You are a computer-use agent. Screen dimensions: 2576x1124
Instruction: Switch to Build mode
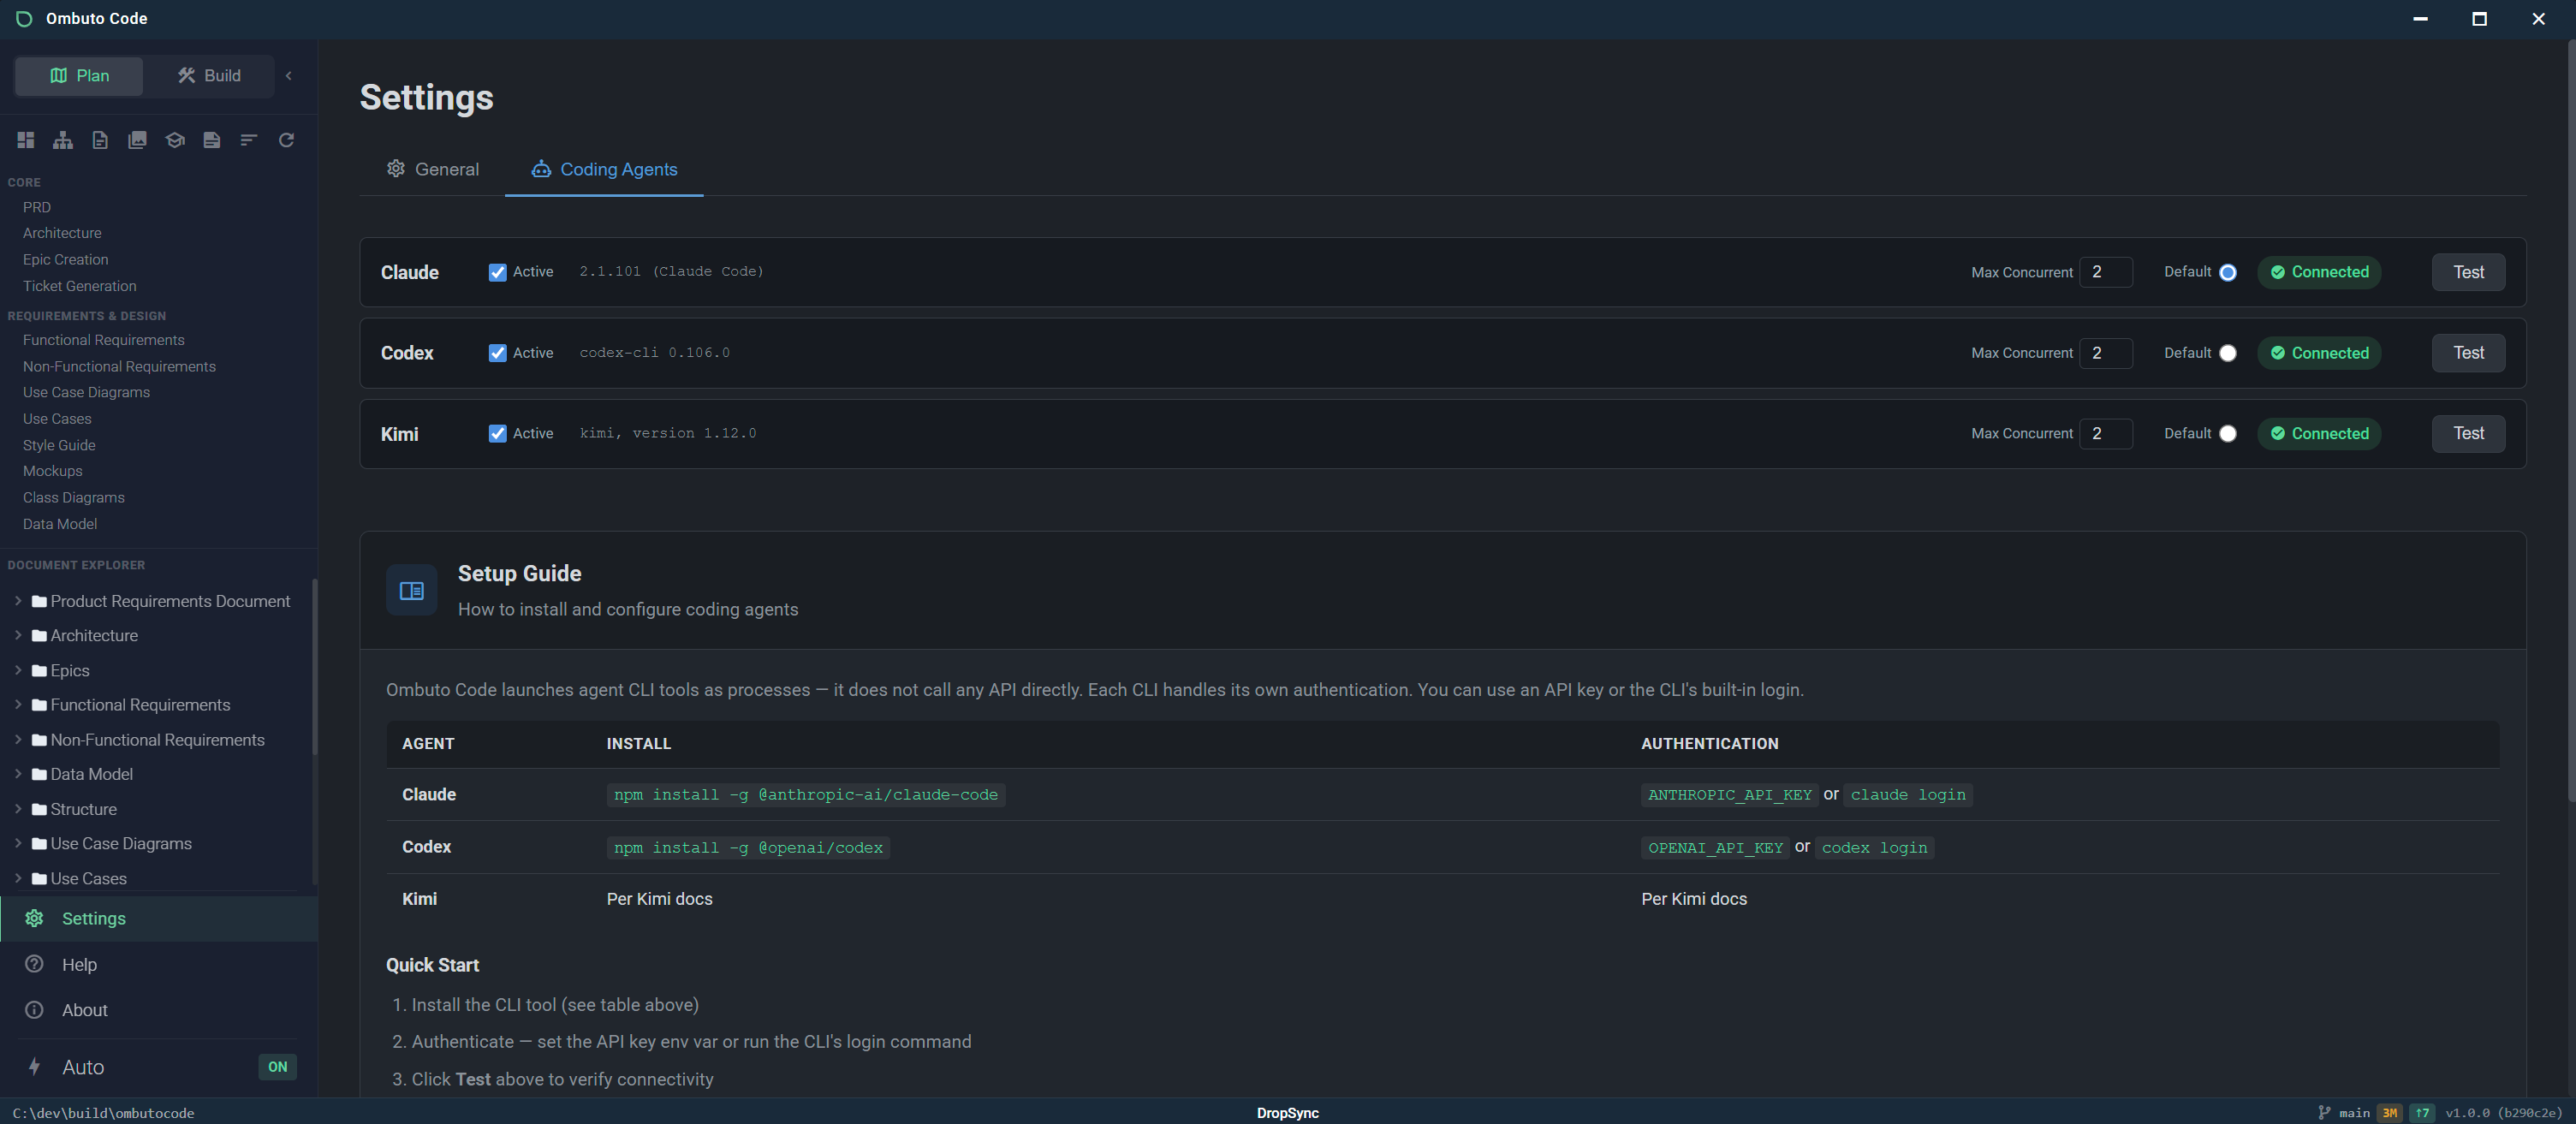coord(208,75)
